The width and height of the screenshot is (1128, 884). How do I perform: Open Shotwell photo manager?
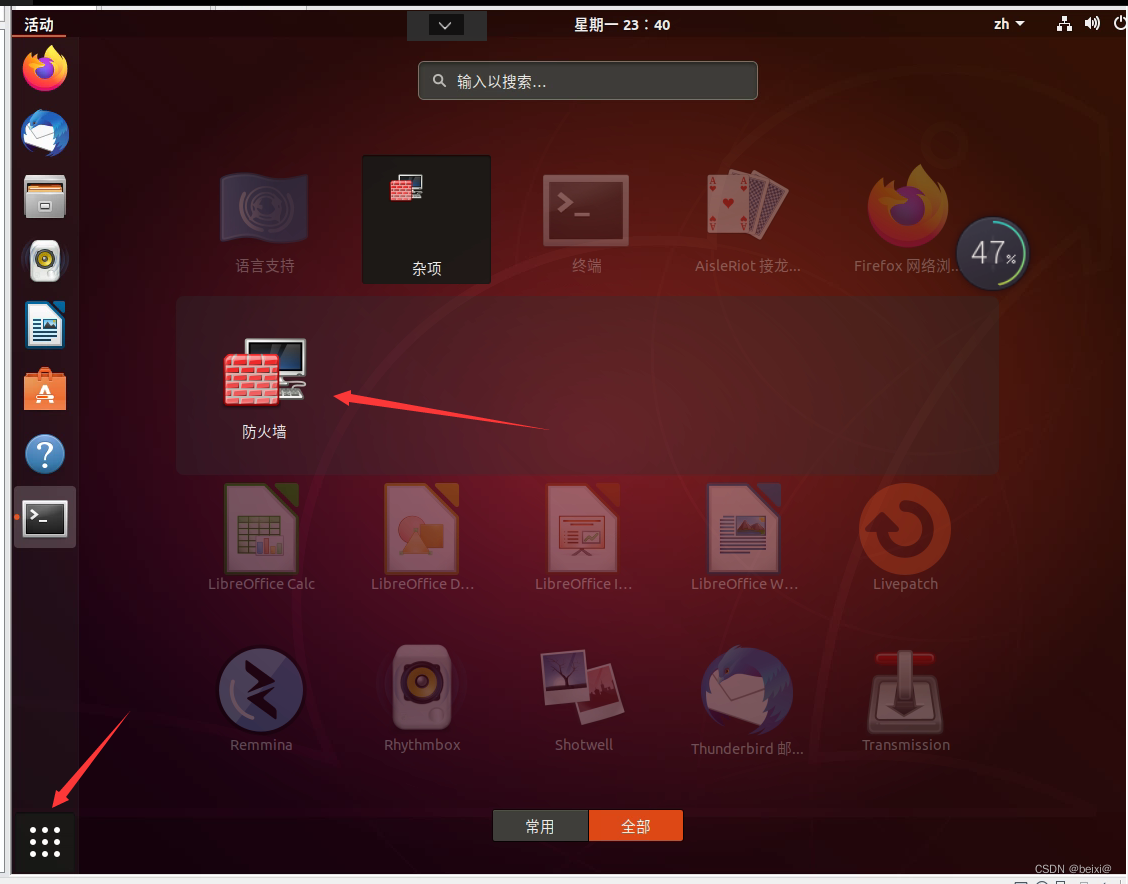(x=583, y=700)
